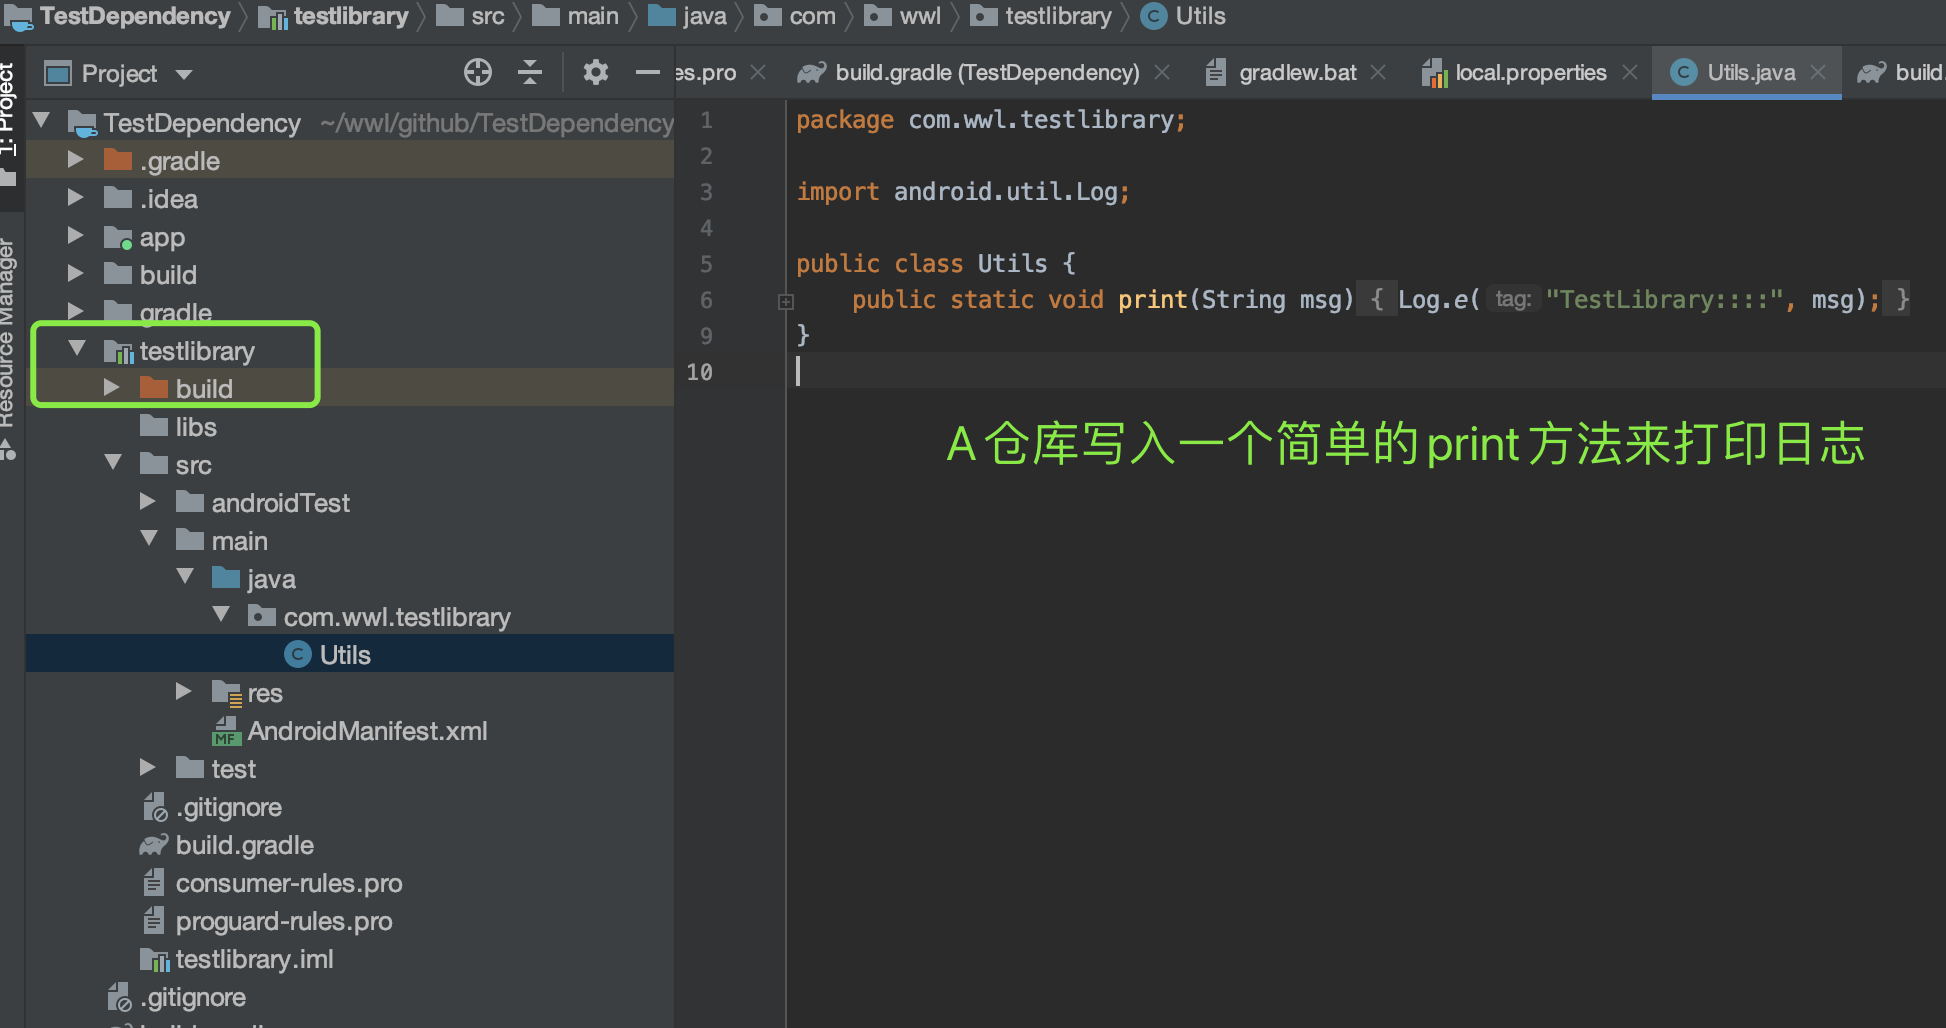The image size is (1946, 1028).
Task: Click com breadcrumb in navigation bar
Action: pyautogui.click(x=812, y=16)
